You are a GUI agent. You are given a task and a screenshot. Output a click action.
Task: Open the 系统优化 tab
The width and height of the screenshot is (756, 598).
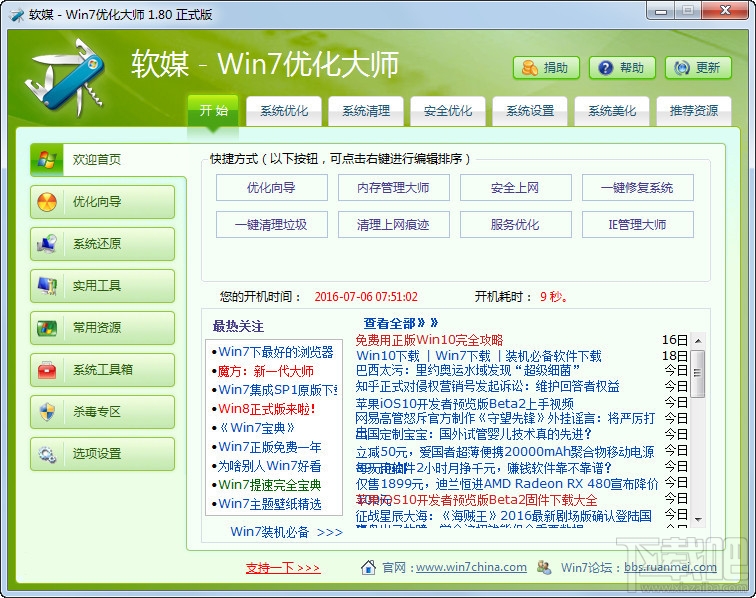click(284, 111)
